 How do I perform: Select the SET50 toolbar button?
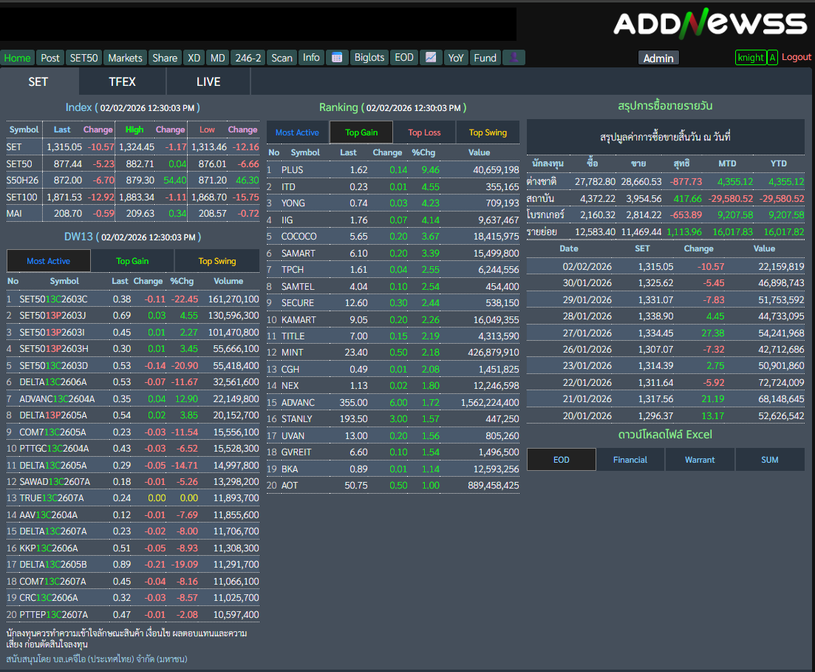click(x=84, y=58)
